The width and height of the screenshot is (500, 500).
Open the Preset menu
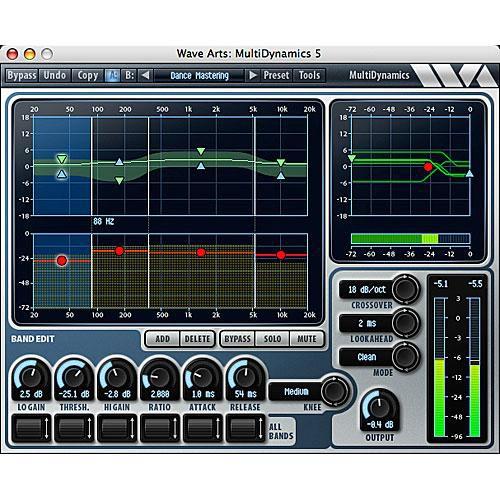[x=276, y=75]
